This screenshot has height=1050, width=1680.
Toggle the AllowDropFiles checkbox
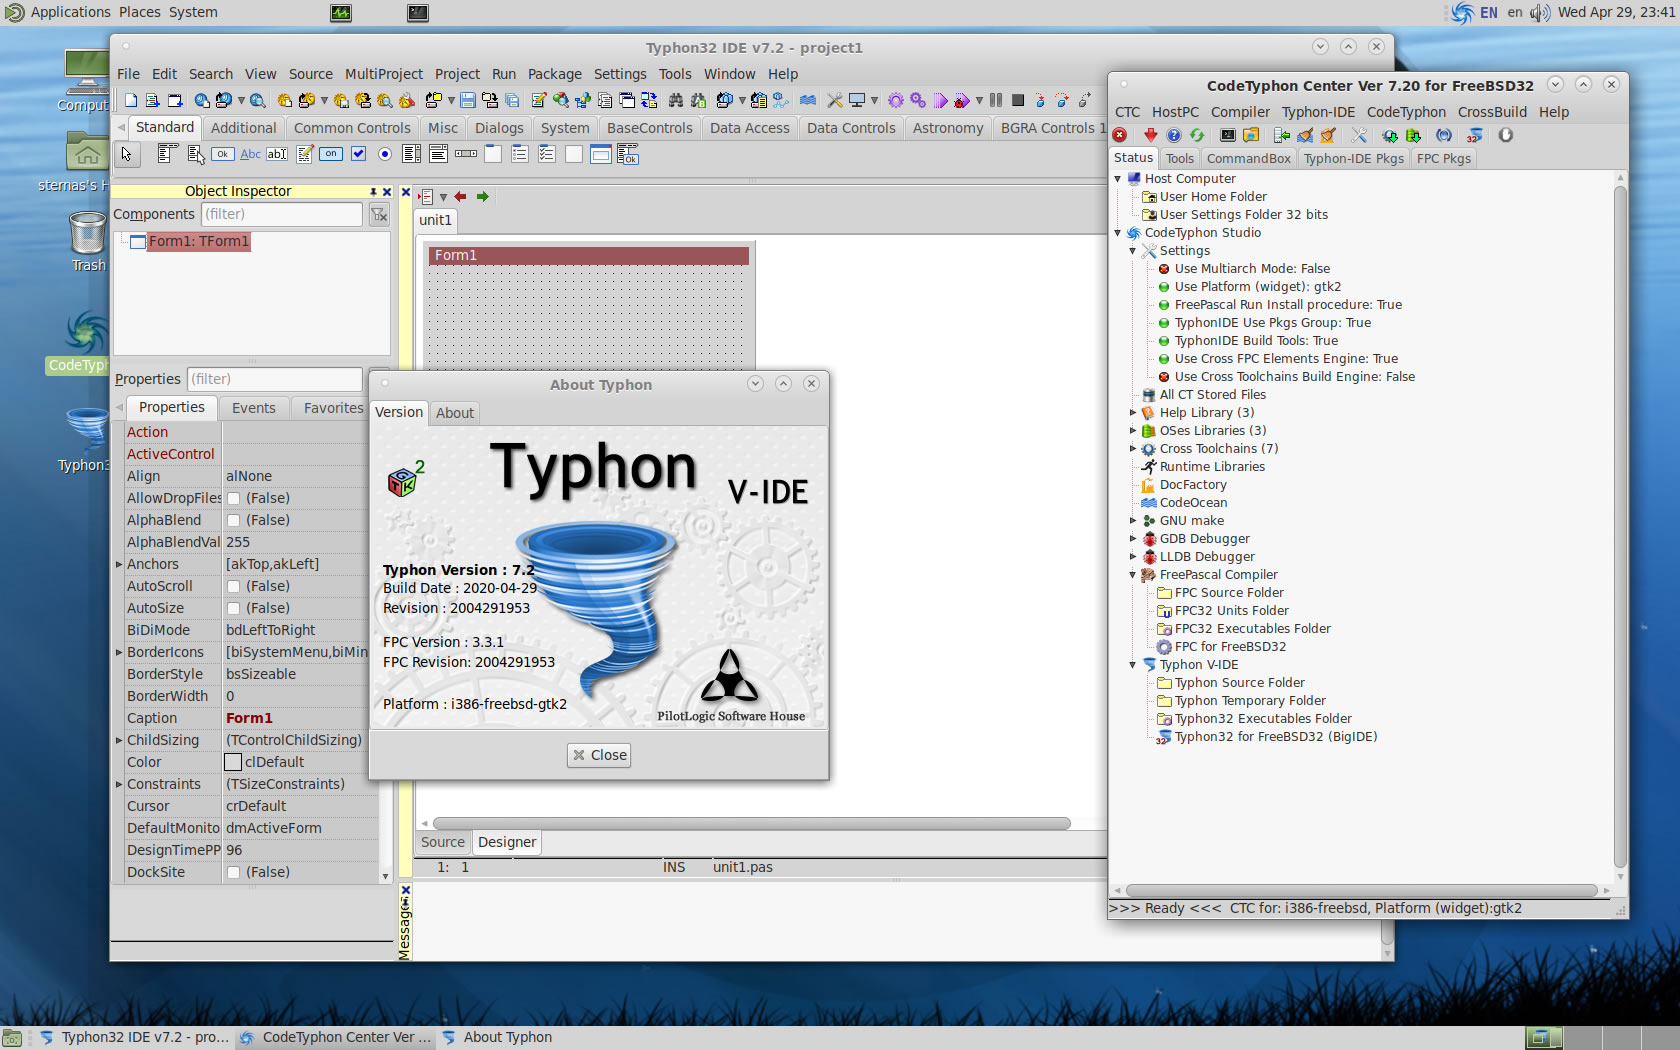tap(233, 498)
